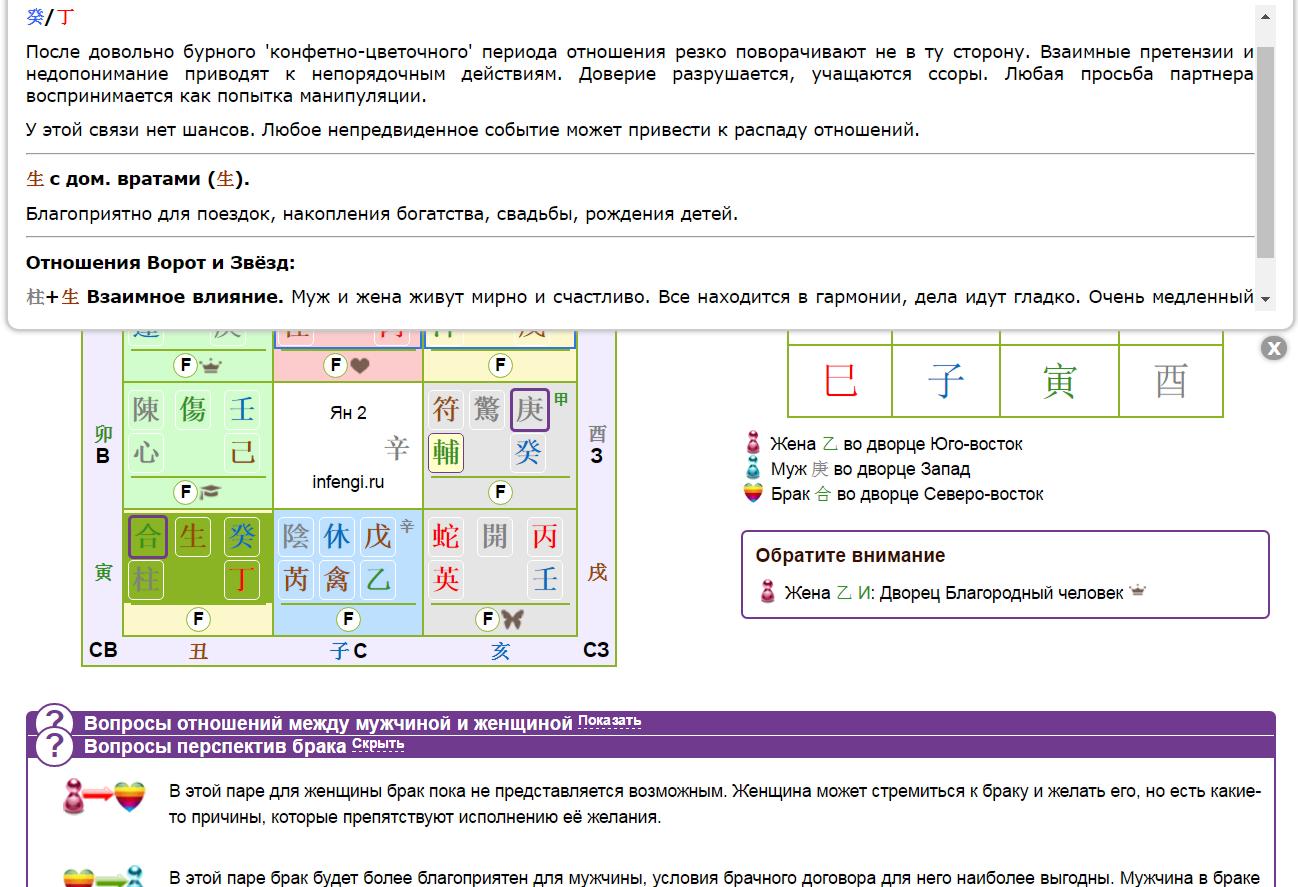Click the F button under the 符 驚 庚 palace
The image size is (1298, 887).
500,491
